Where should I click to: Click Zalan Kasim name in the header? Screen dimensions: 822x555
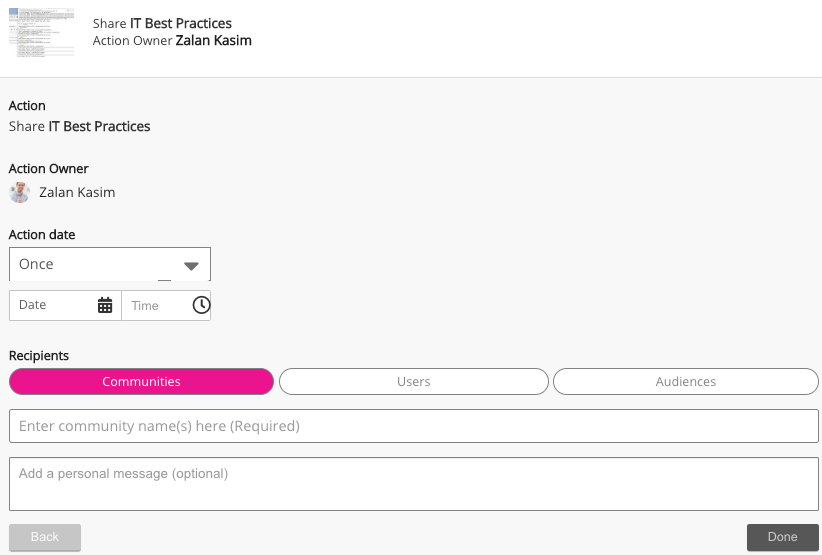[213, 41]
